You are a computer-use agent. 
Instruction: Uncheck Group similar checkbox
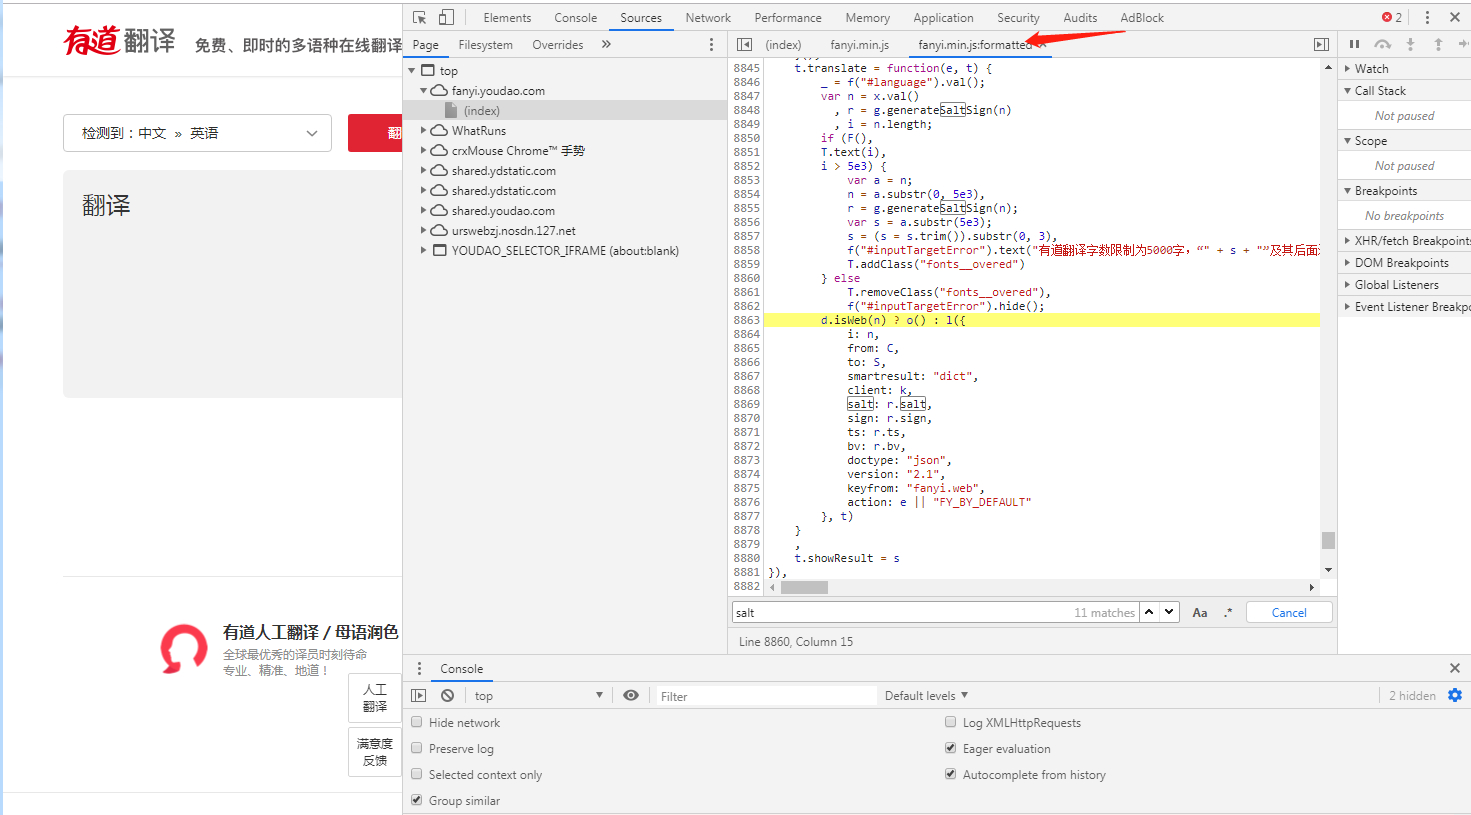click(417, 800)
